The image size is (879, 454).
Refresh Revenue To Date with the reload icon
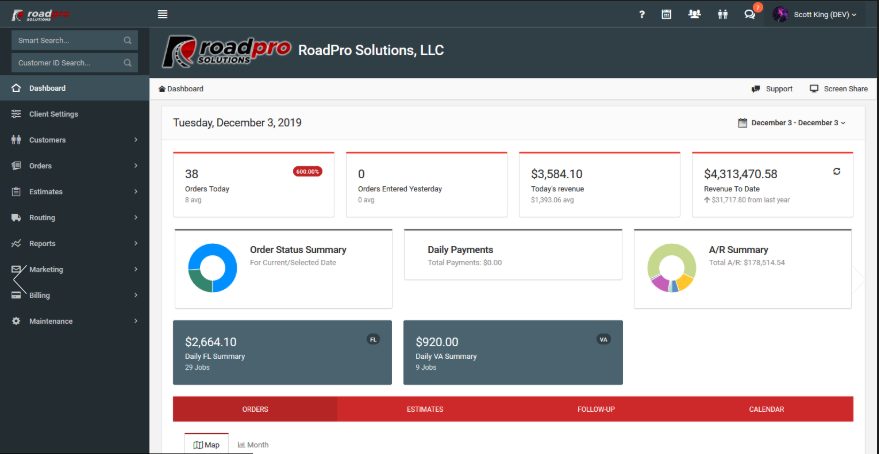tap(836, 172)
